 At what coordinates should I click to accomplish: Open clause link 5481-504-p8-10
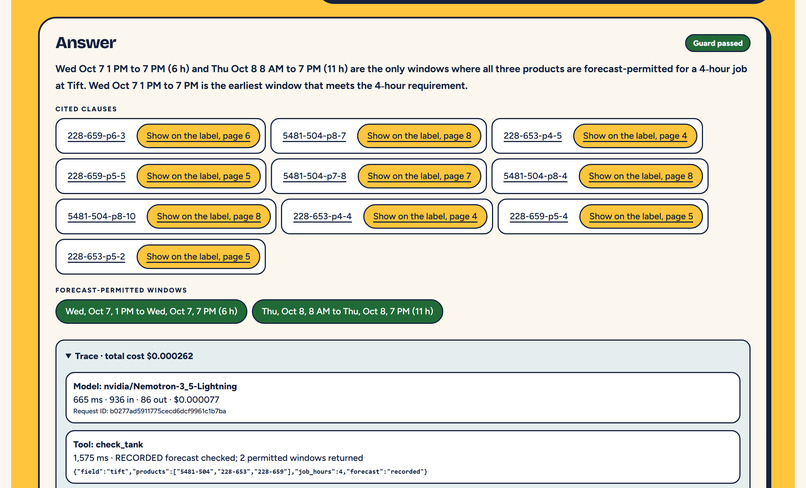click(102, 216)
